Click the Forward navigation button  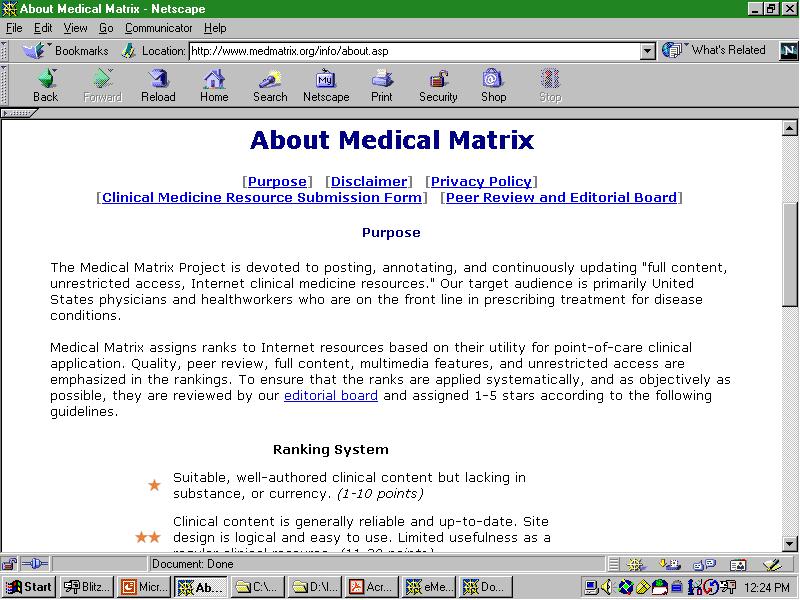pos(102,86)
